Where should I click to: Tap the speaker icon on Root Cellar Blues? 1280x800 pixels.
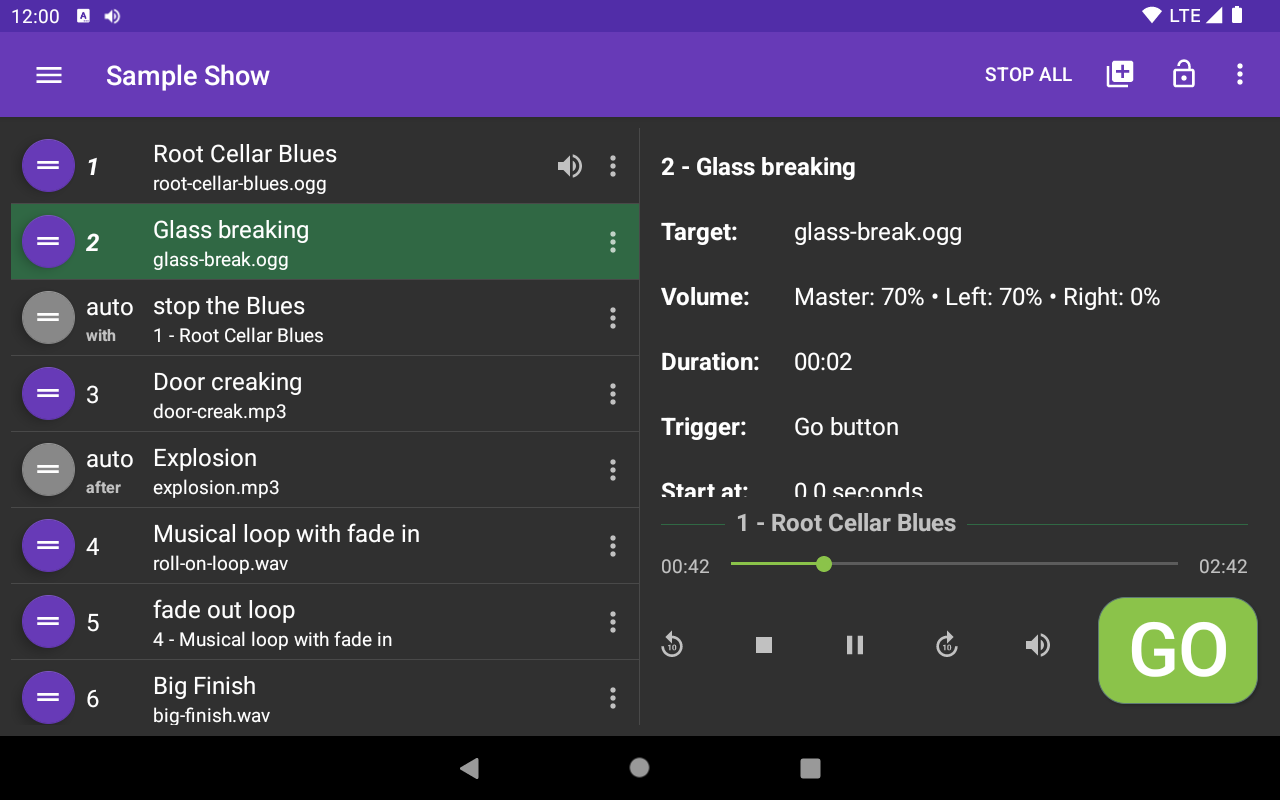tap(570, 166)
